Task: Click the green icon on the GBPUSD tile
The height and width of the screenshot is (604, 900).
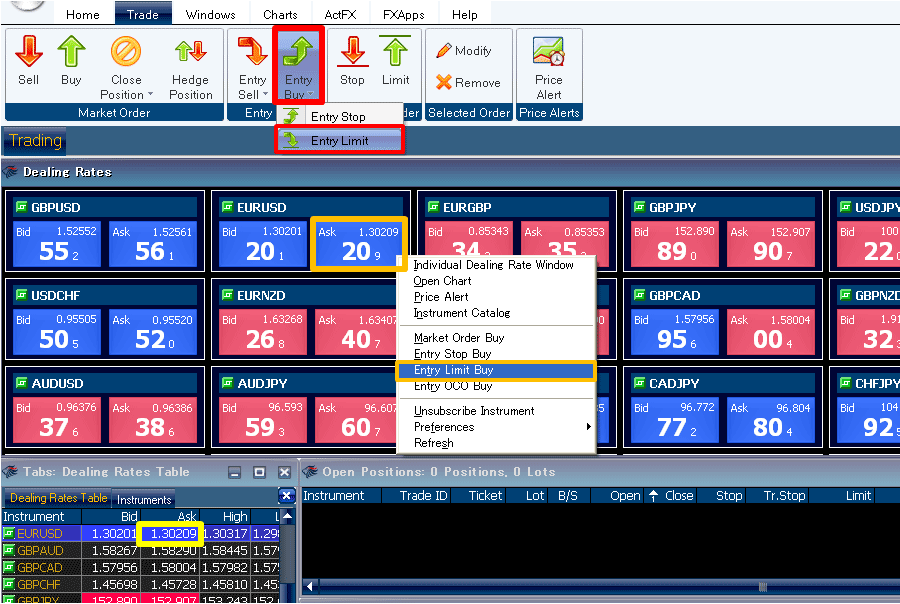Action: (x=21, y=207)
